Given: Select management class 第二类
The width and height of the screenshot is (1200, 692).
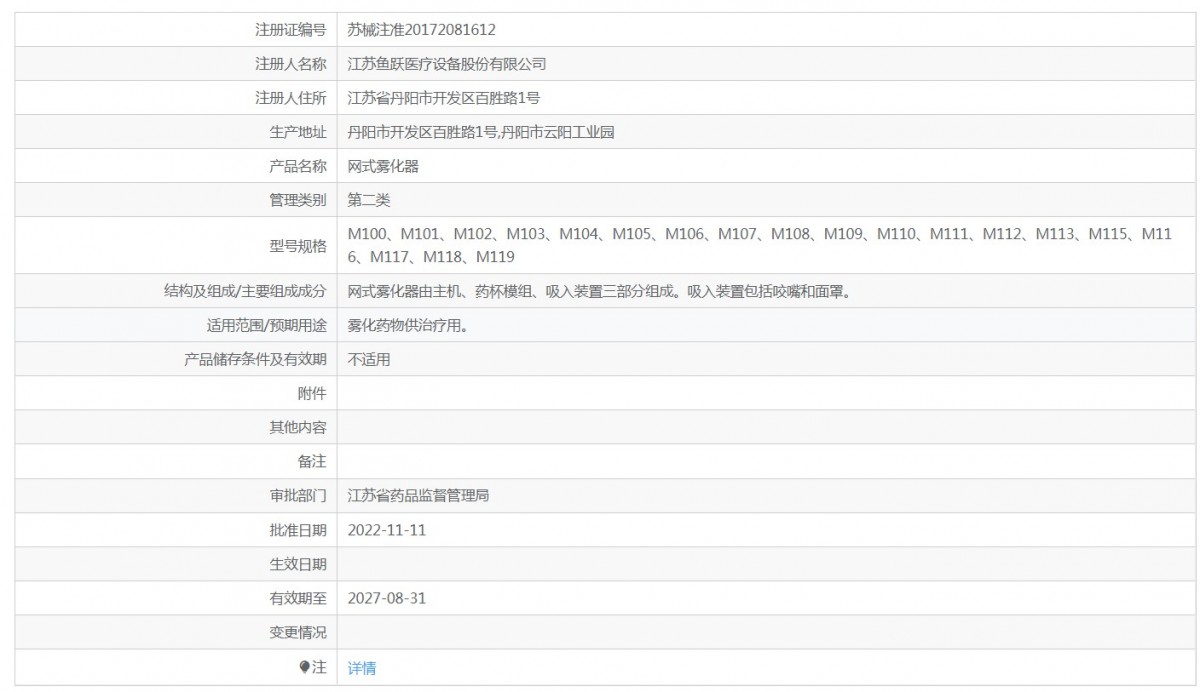Looking at the screenshot, I should click(369, 200).
